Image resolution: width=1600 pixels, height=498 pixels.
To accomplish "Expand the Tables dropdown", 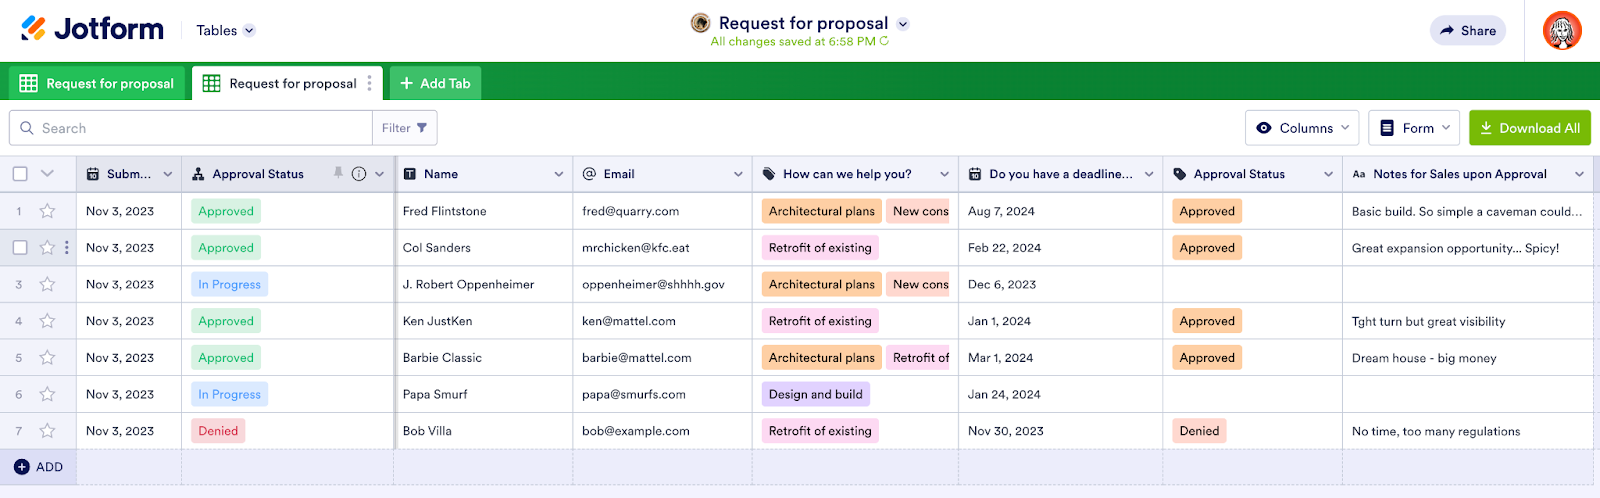I will (x=225, y=30).
